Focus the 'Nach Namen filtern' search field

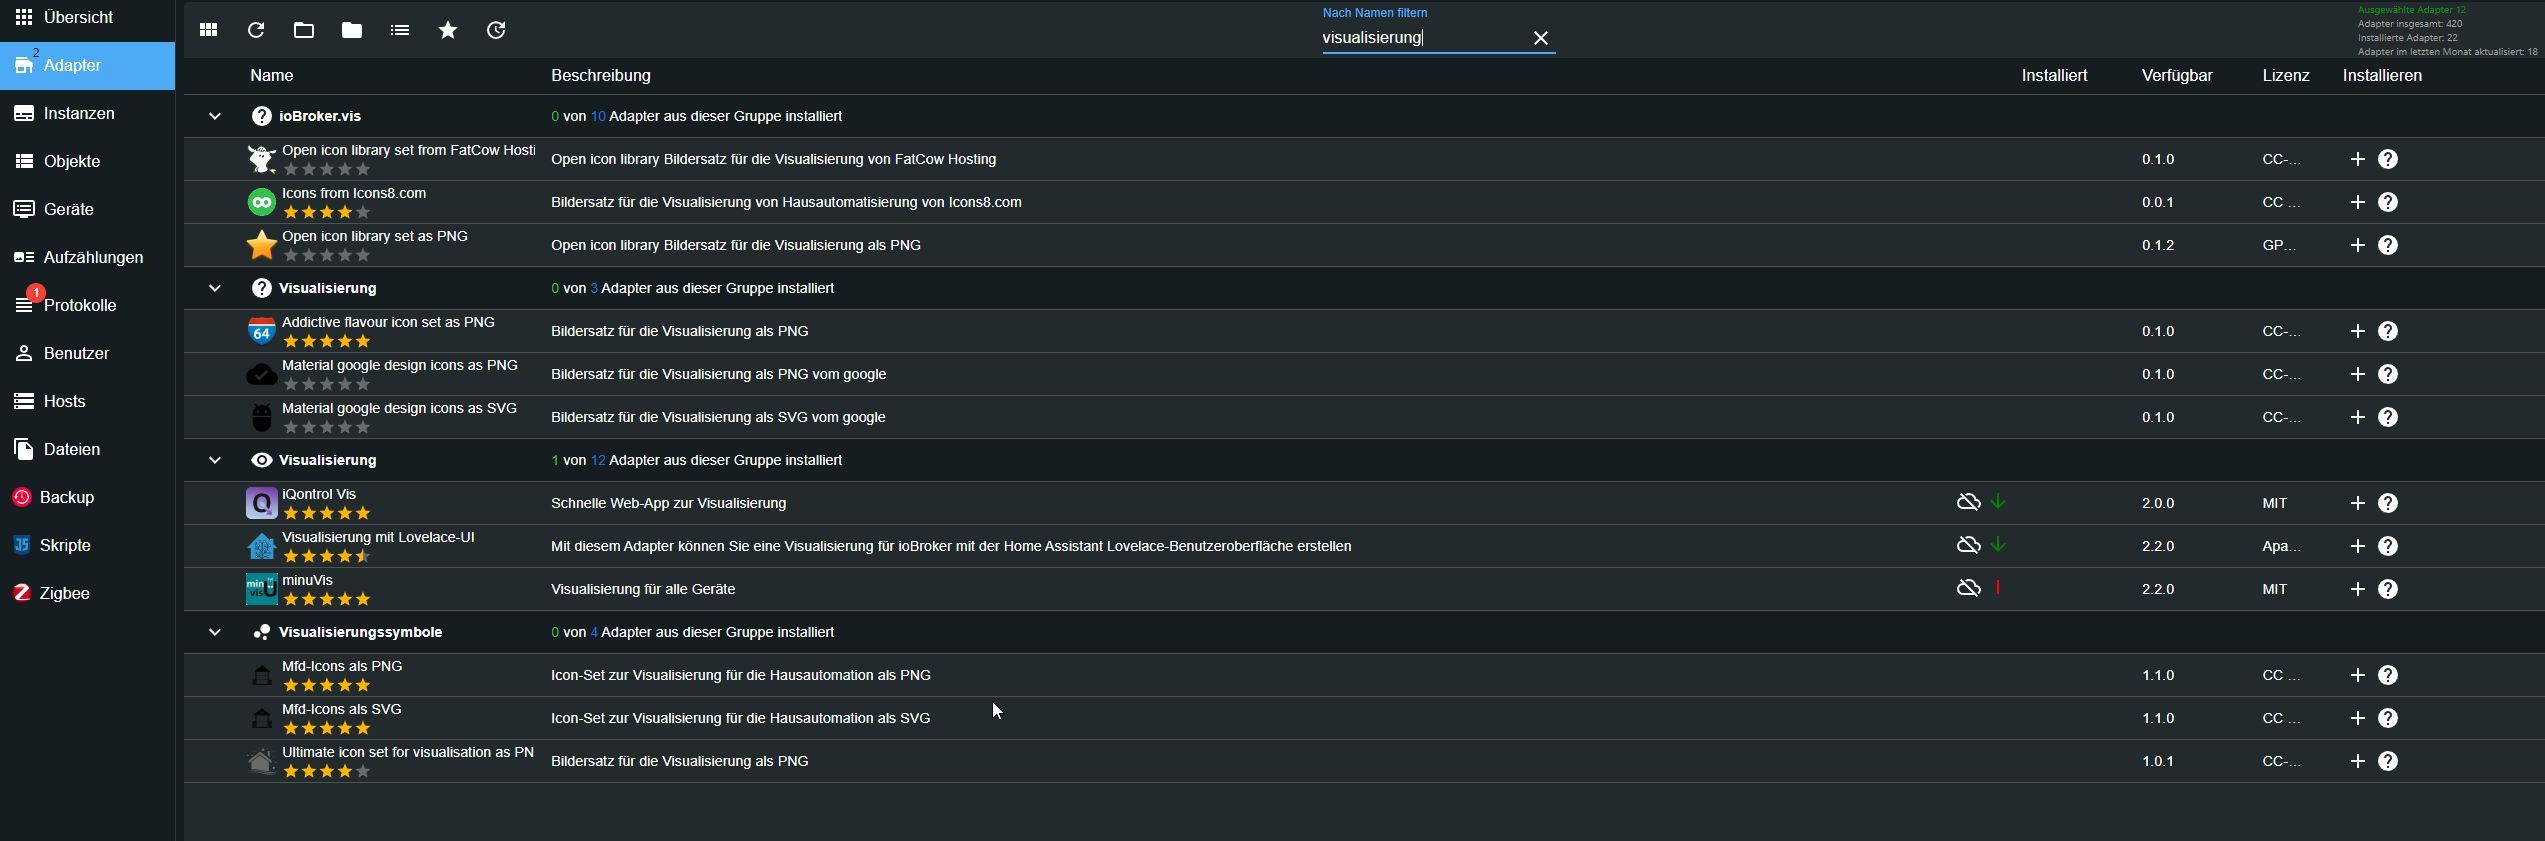[x=1420, y=38]
